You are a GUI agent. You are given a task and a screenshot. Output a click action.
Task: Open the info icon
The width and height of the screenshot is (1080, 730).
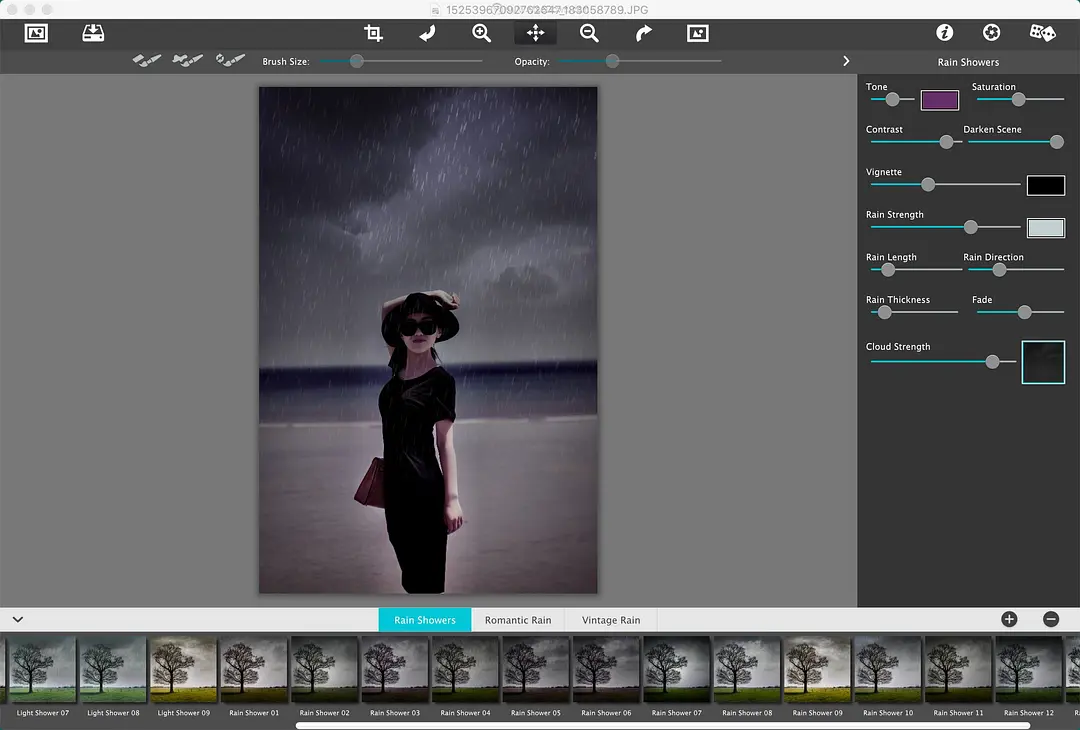(x=944, y=33)
